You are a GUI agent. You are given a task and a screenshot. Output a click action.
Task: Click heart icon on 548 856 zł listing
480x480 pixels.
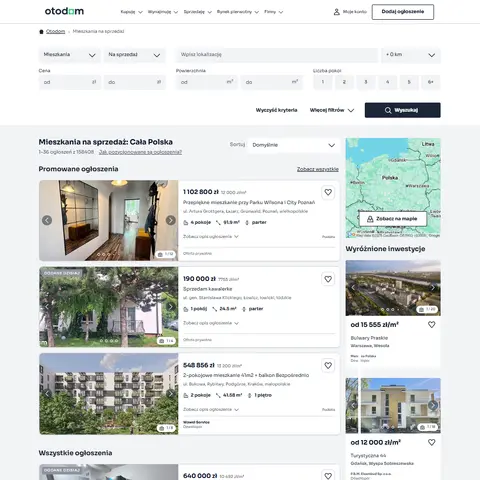tap(328, 366)
